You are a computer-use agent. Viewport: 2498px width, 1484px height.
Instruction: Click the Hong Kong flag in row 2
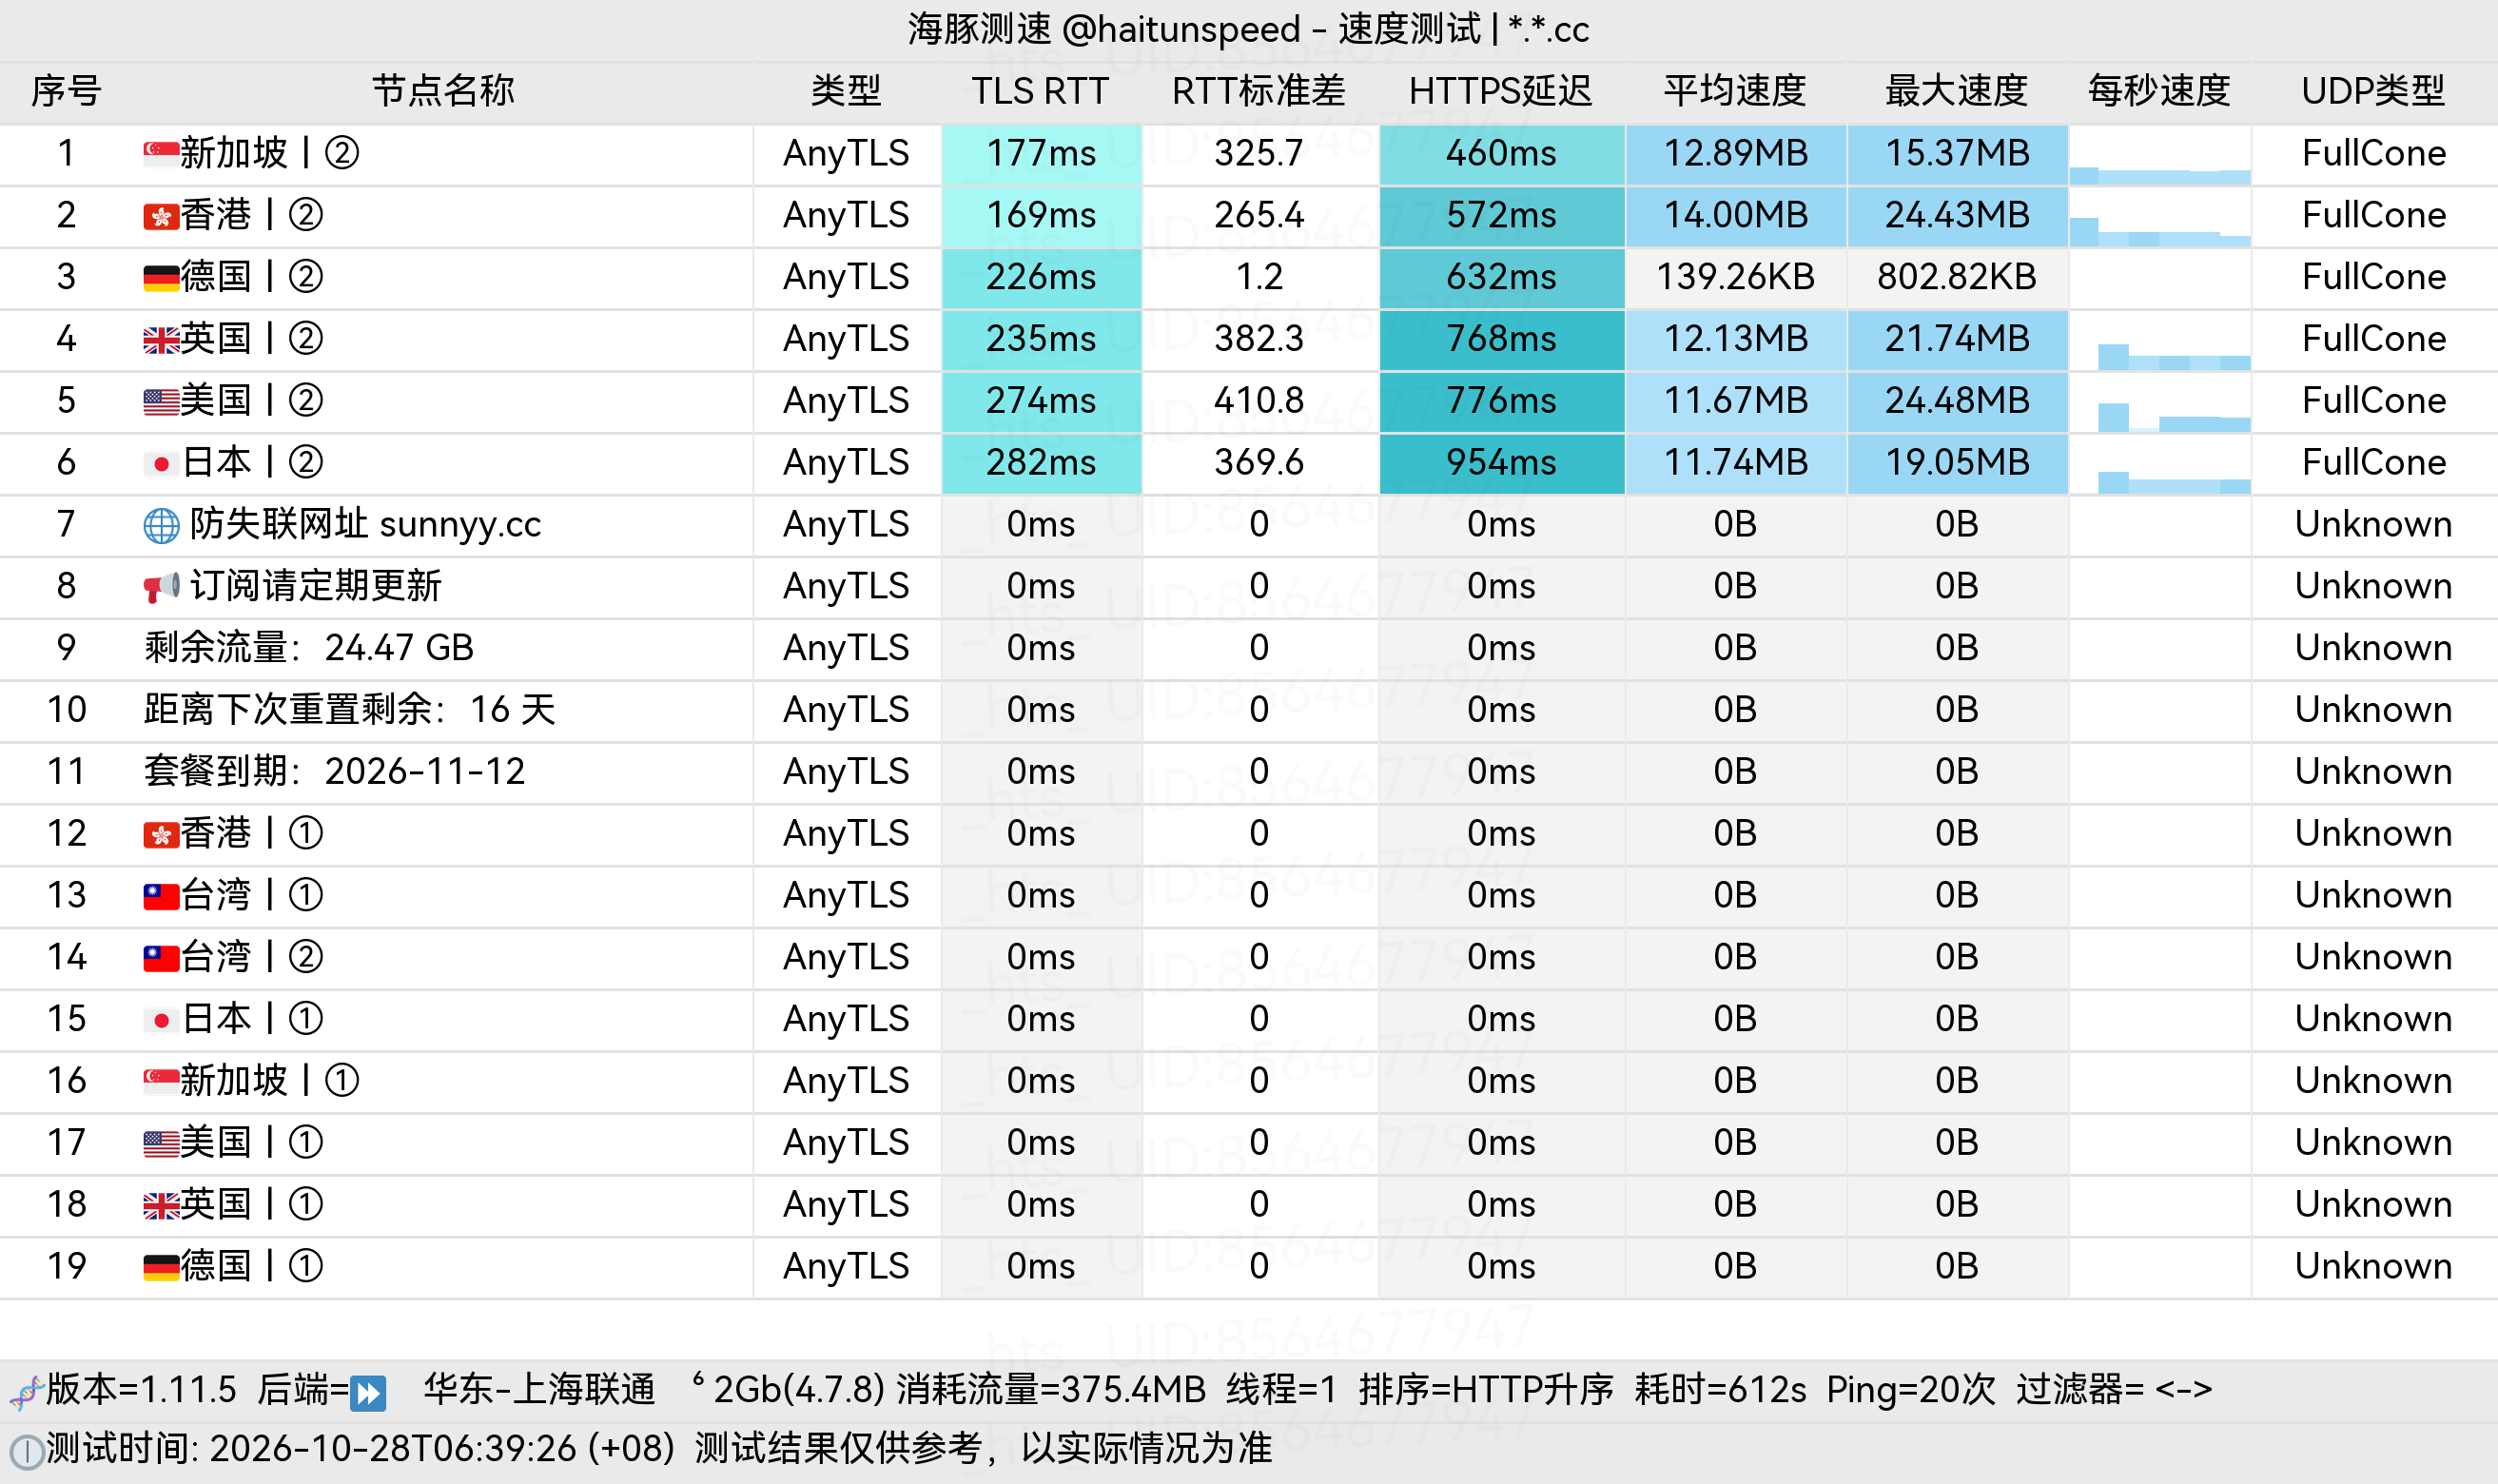coord(161,215)
